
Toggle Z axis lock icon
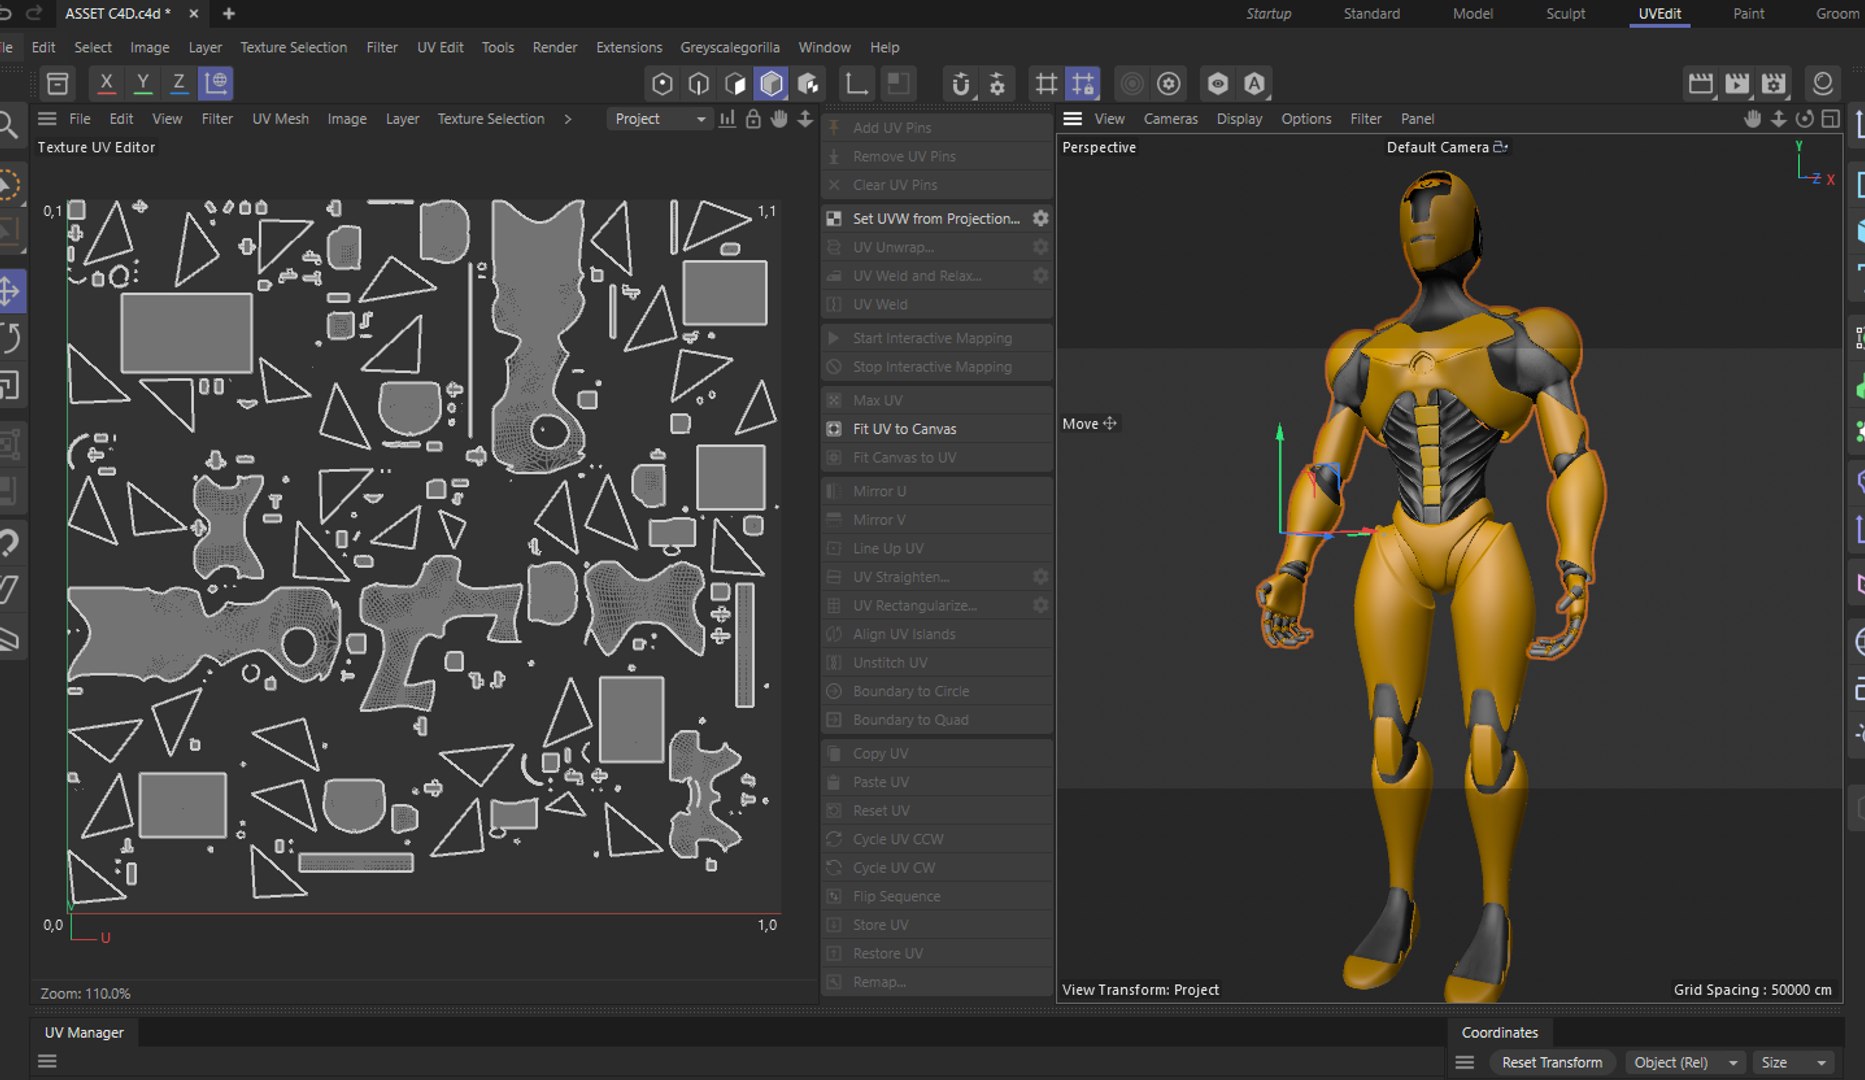click(178, 83)
